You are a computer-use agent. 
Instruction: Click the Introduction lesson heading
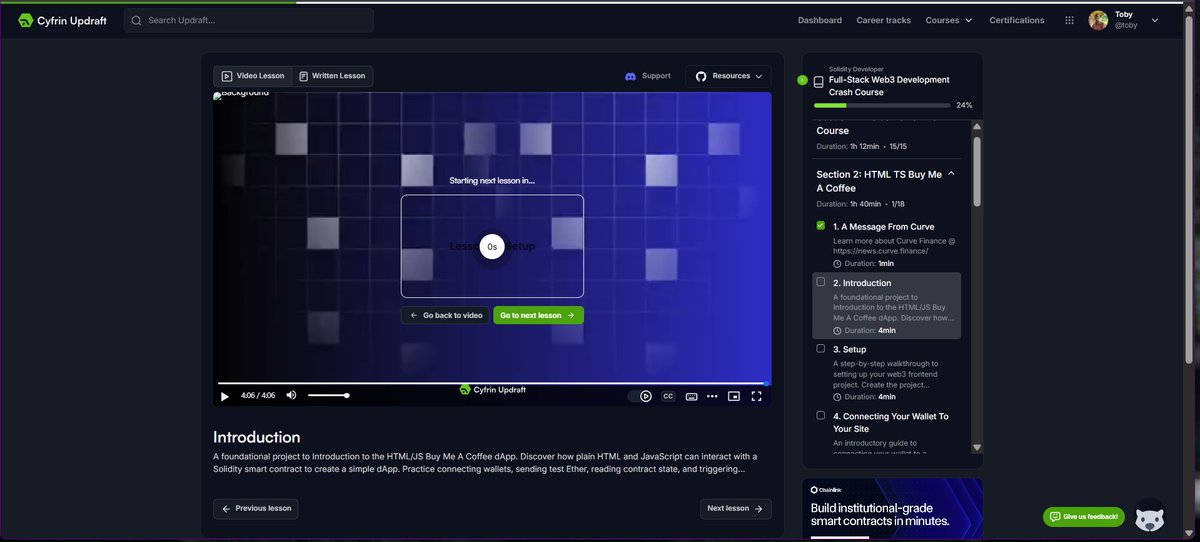coord(256,437)
